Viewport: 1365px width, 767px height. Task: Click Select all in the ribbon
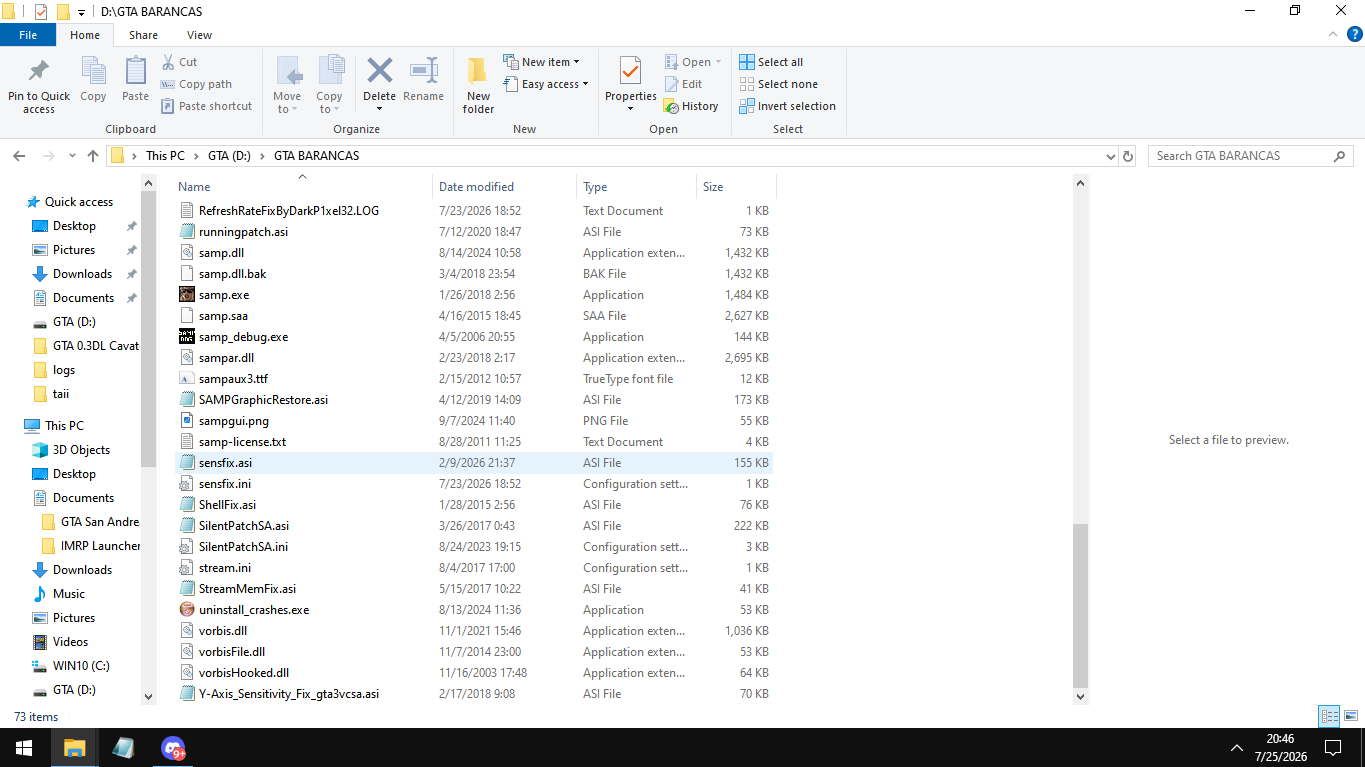coord(771,62)
